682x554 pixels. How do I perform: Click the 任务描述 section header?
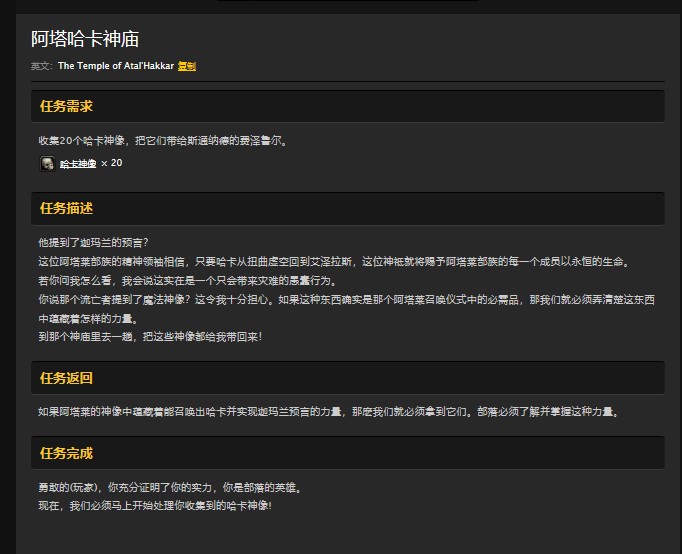pos(66,208)
